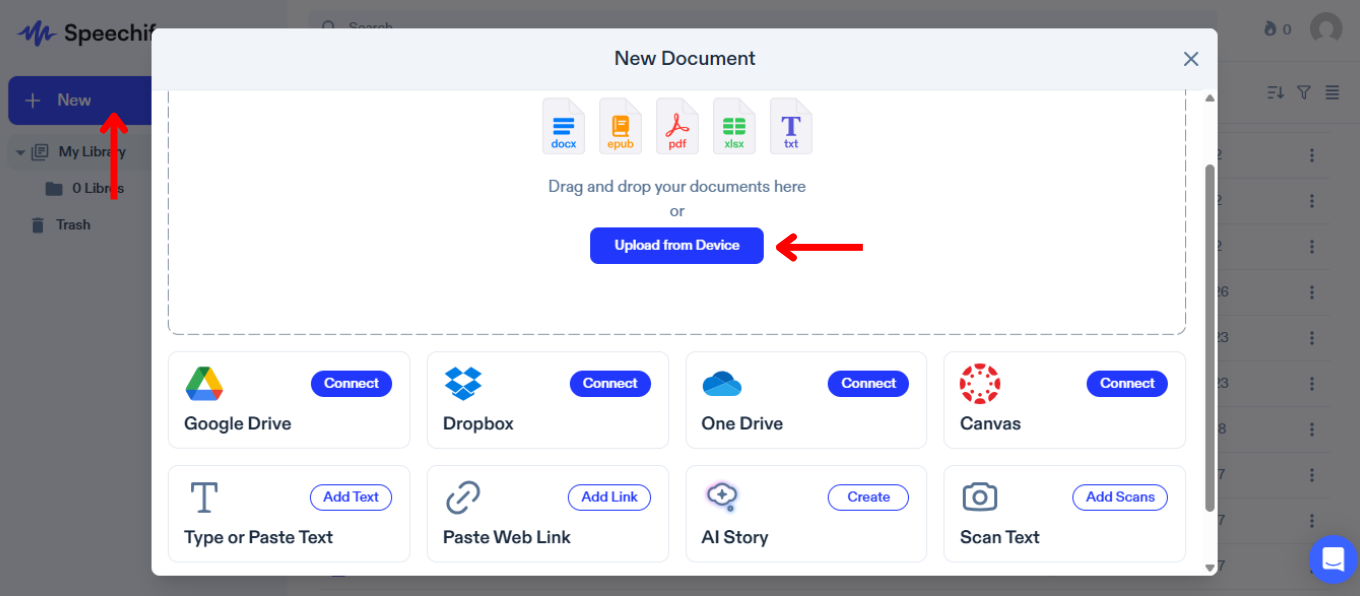Image resolution: width=1360 pixels, height=596 pixels.
Task: Click the epub format icon
Action: tap(620, 125)
